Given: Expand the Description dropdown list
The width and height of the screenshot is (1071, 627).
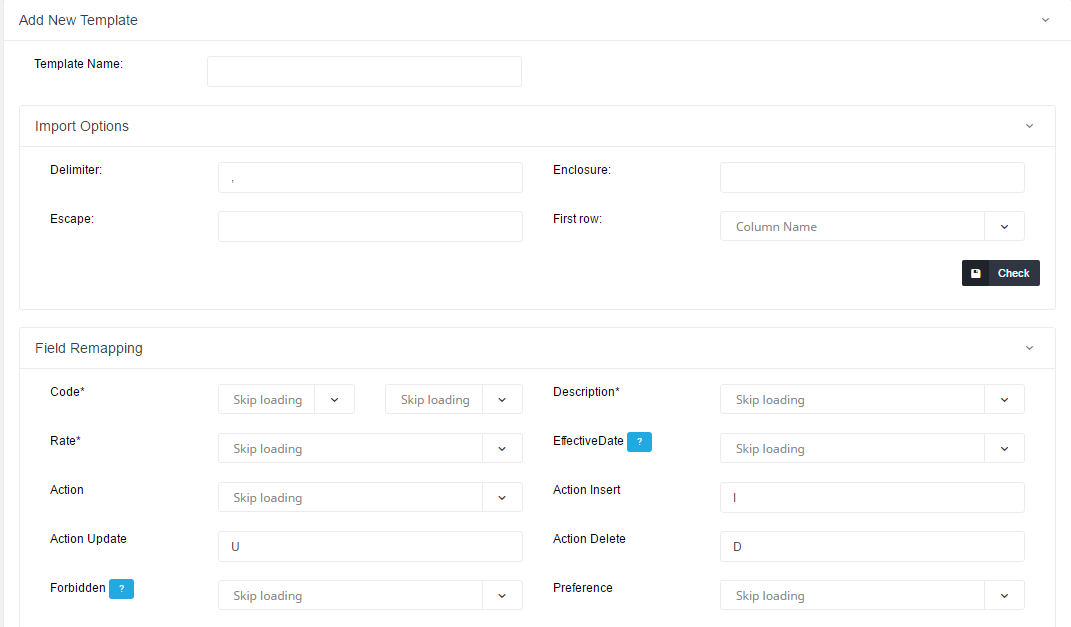Looking at the screenshot, I should click(x=871, y=400).
